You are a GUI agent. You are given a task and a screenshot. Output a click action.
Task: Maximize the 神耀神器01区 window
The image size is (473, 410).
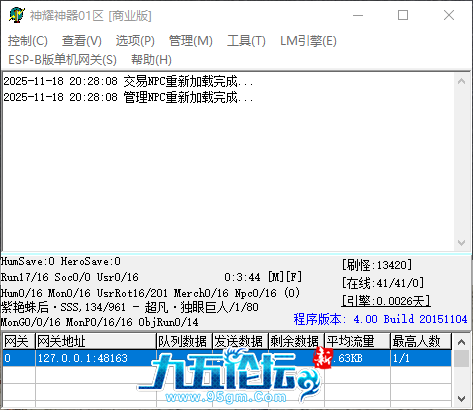pyautogui.click(x=403, y=15)
